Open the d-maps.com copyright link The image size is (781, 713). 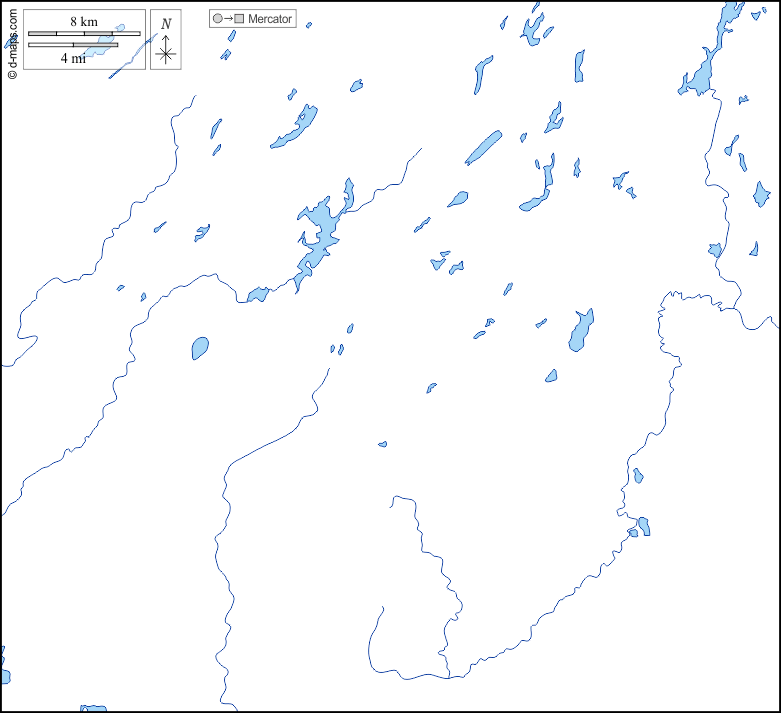tap(12, 45)
